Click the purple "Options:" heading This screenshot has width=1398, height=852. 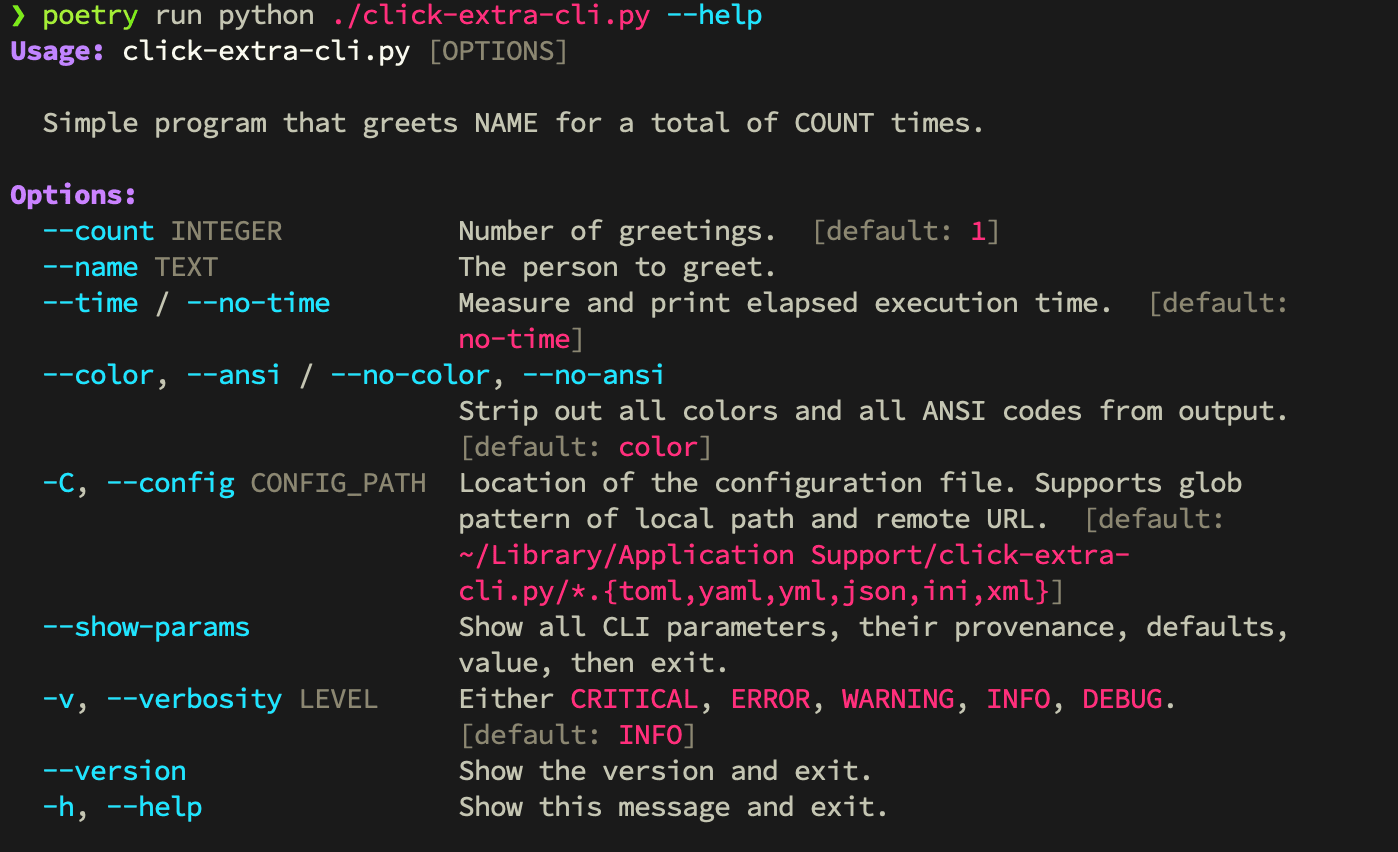(74, 195)
